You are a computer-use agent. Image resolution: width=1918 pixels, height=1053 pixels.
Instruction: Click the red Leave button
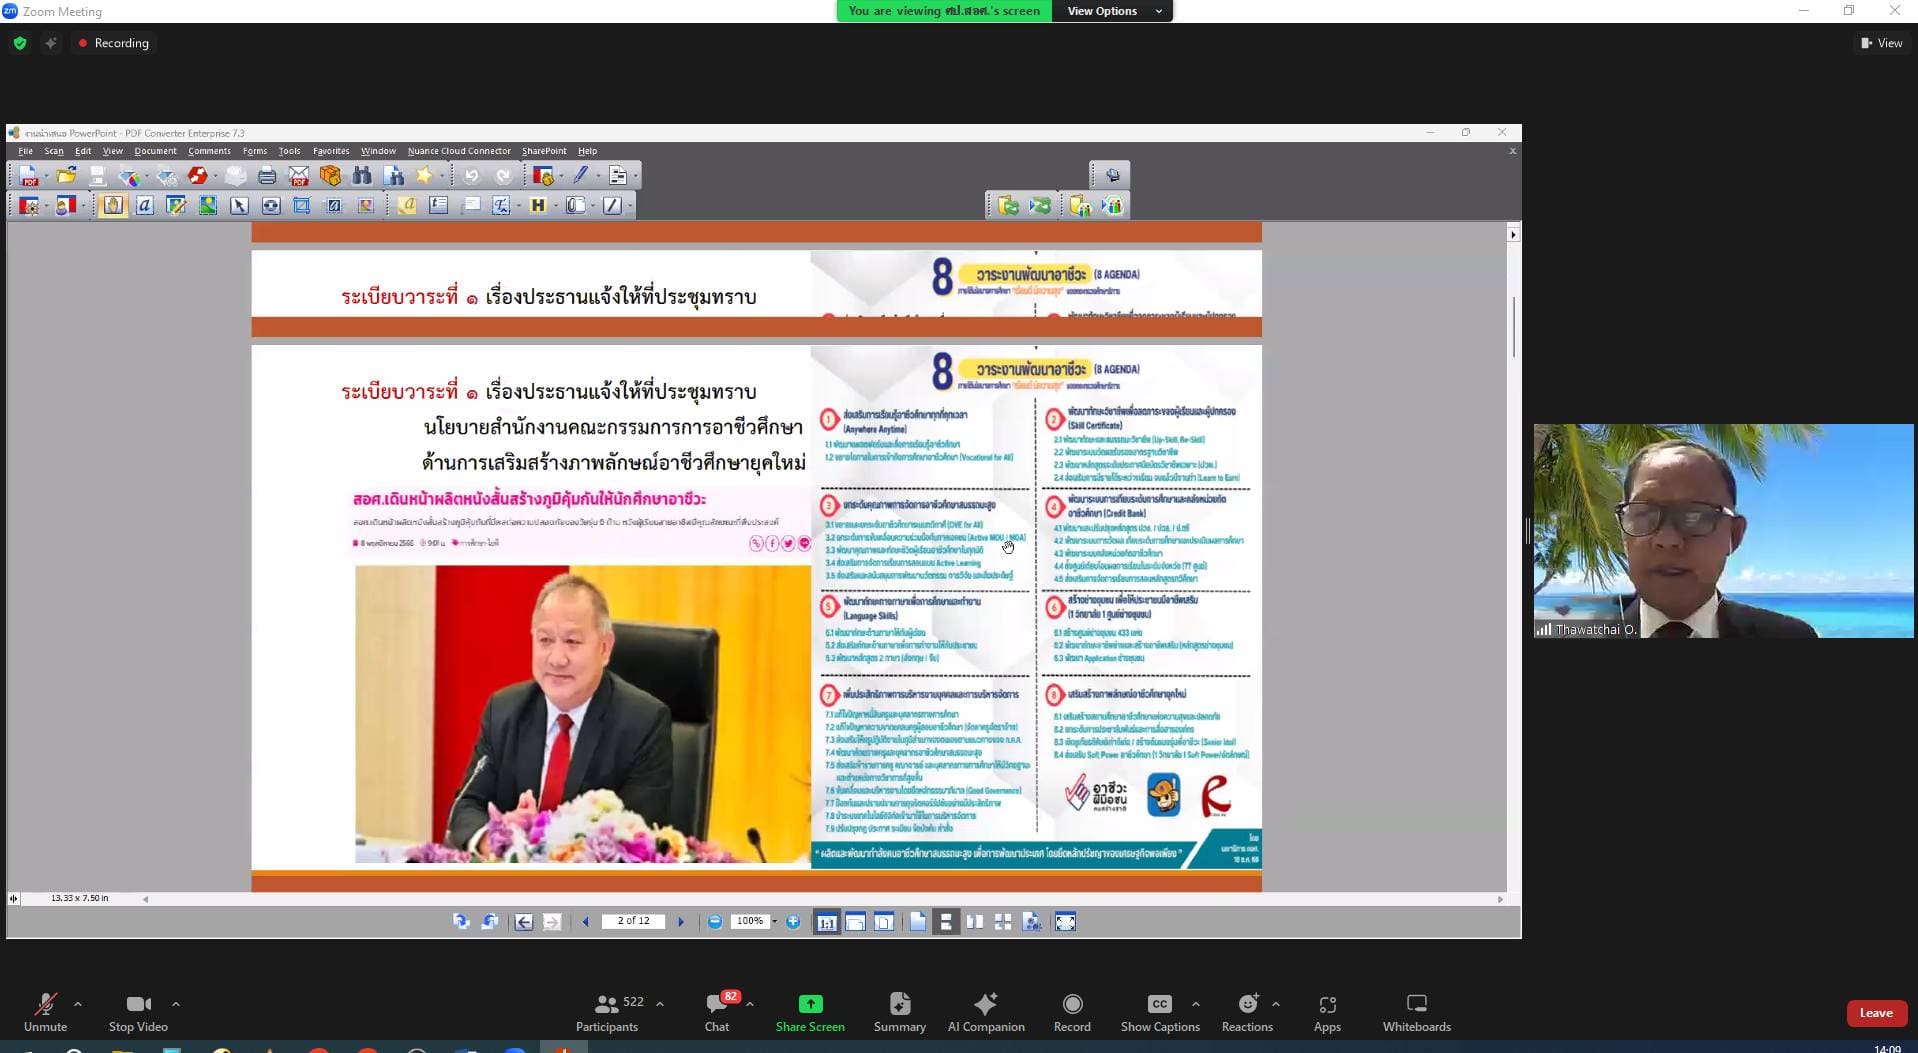tap(1875, 1013)
